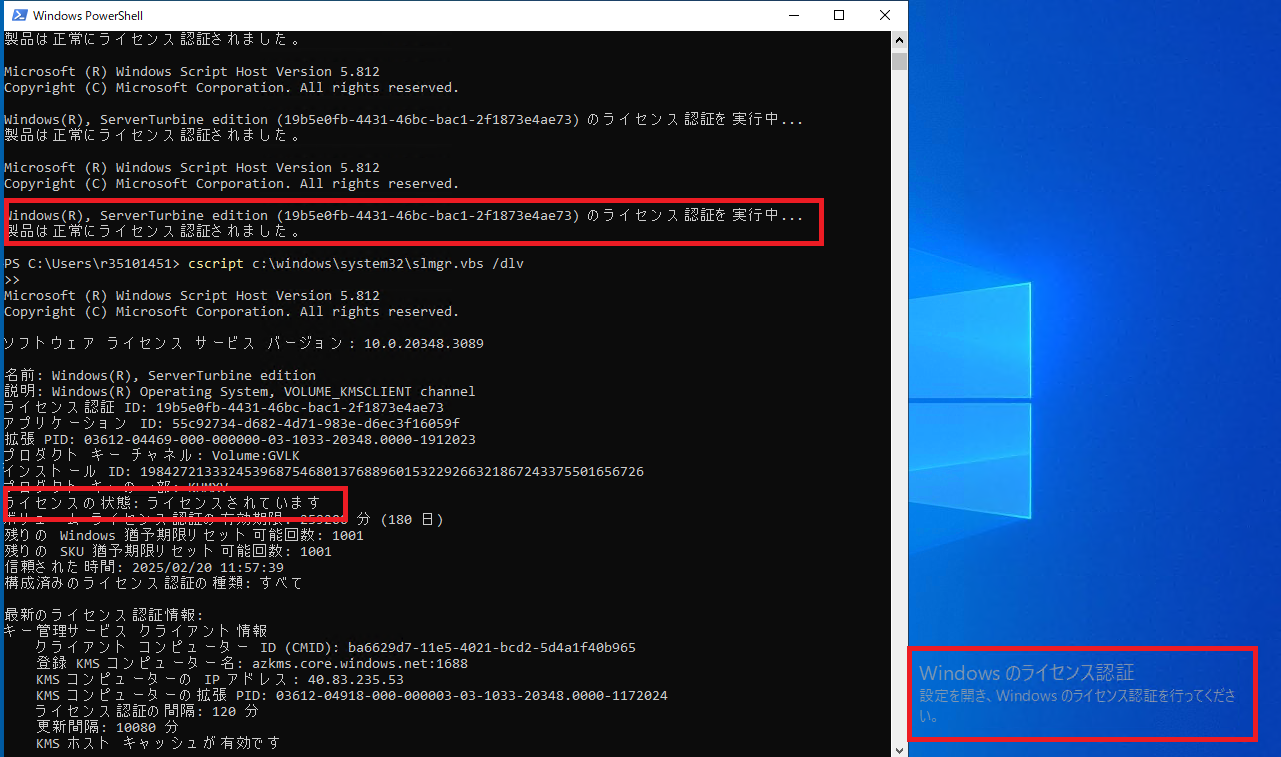The width and height of the screenshot is (1281, 757).
Task: Click the ライセンス認証 ID line
Action: [x=224, y=408]
